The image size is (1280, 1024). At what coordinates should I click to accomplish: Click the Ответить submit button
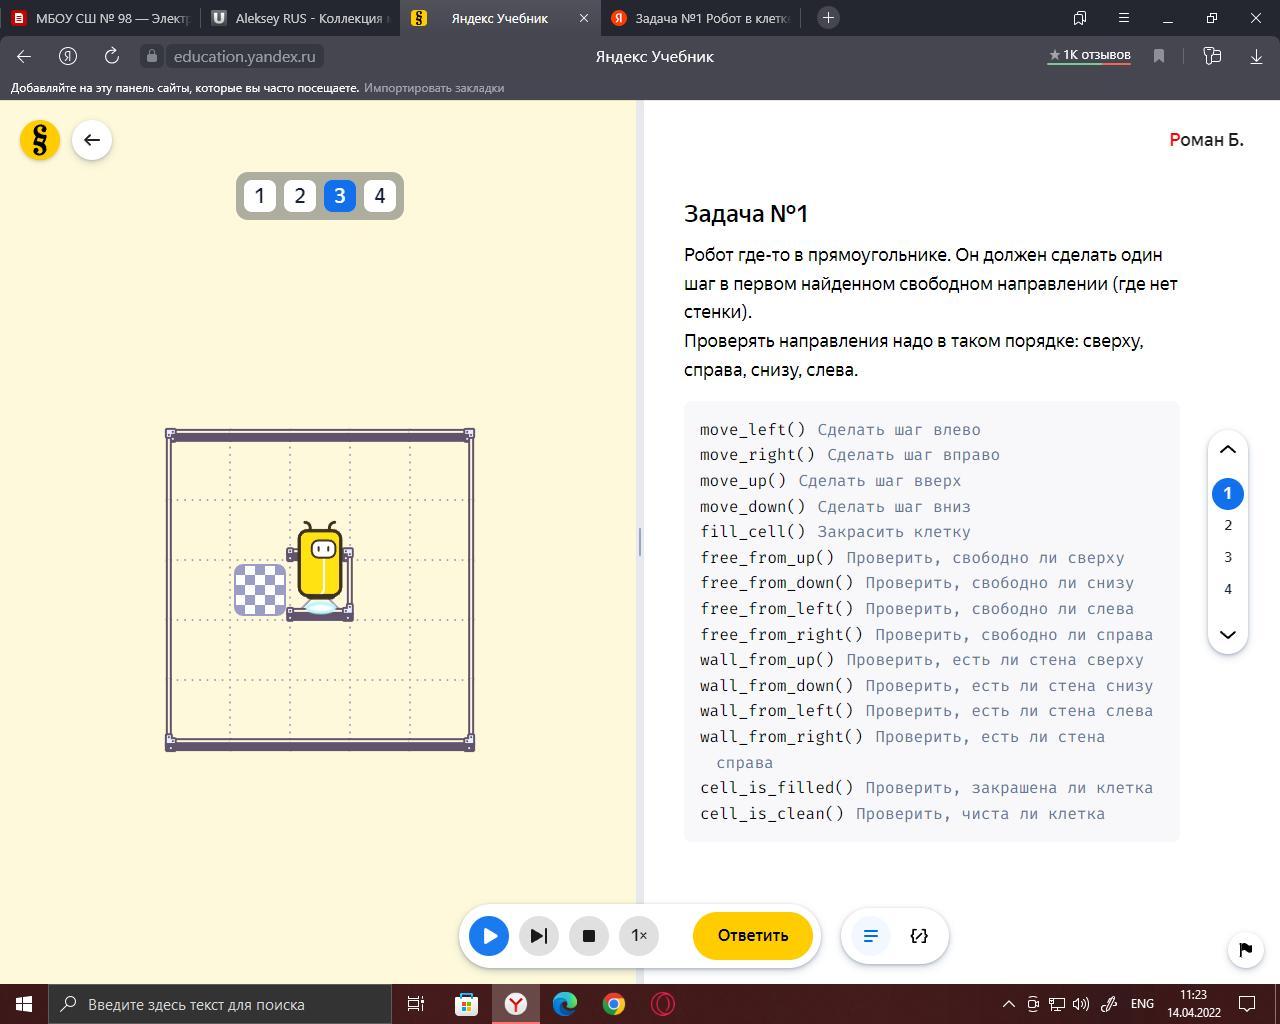point(752,936)
